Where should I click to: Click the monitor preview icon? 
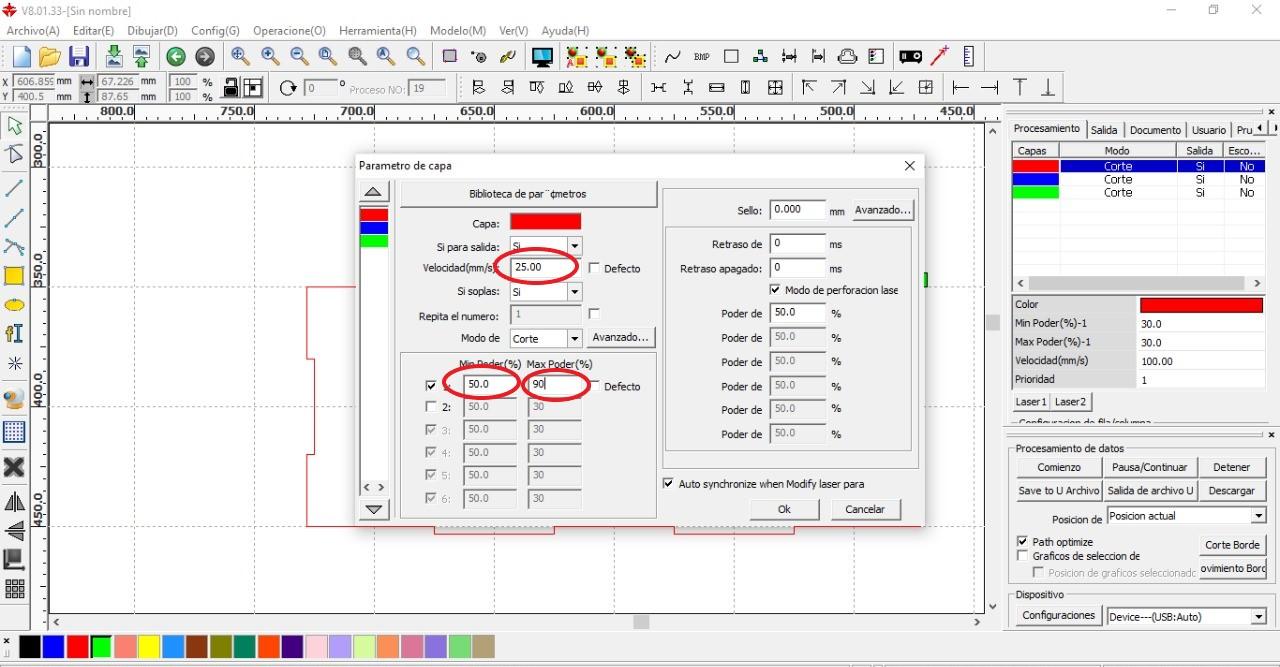click(x=542, y=57)
